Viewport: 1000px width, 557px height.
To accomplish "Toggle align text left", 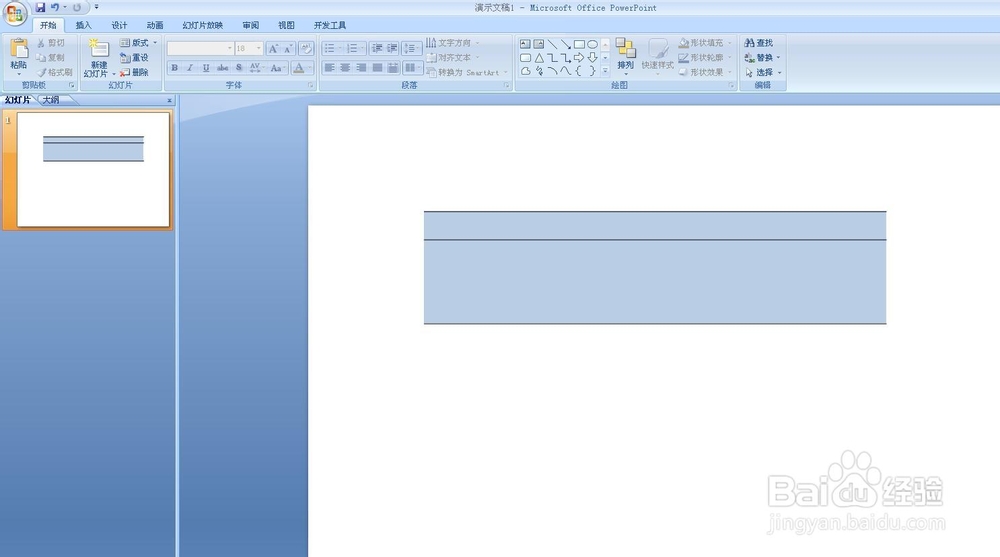I will (x=330, y=68).
